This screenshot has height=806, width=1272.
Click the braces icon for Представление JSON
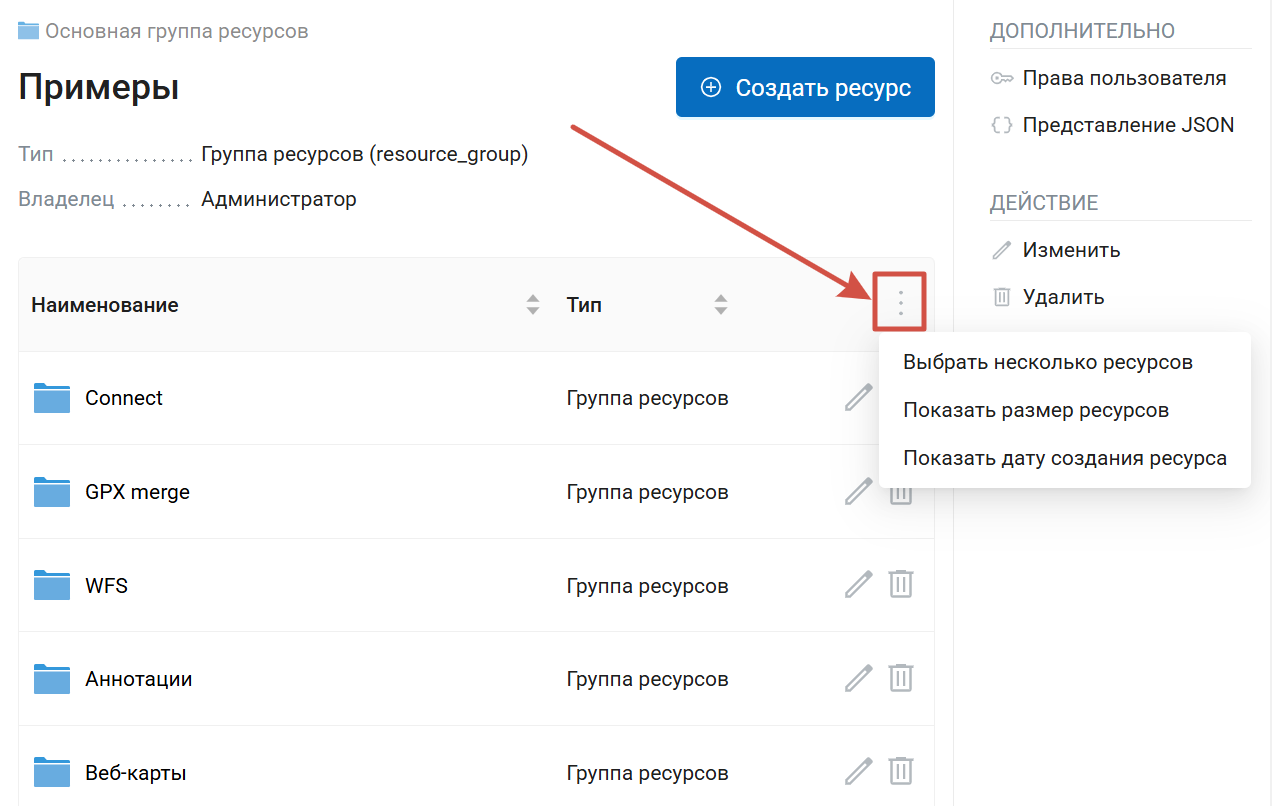point(1001,126)
